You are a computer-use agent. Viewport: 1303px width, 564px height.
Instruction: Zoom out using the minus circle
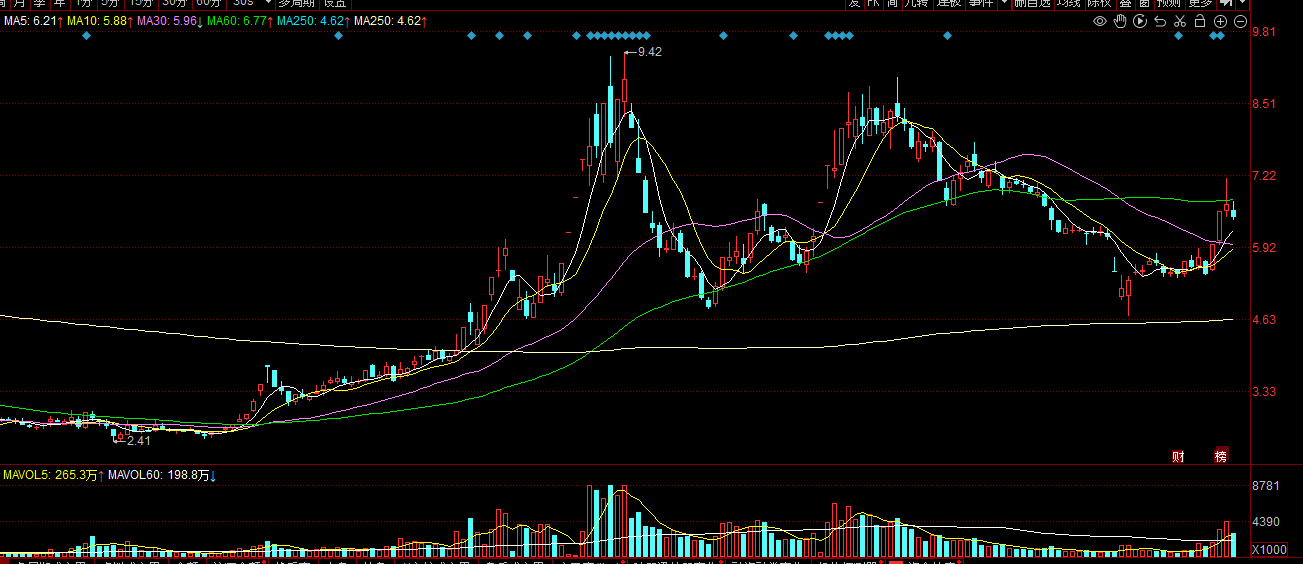[1241, 21]
